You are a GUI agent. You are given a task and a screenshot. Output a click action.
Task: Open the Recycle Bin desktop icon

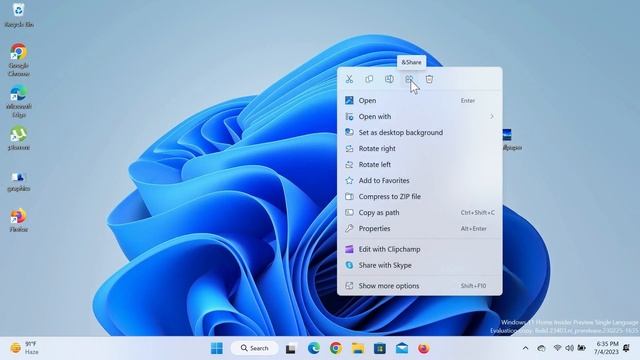tap(19, 16)
